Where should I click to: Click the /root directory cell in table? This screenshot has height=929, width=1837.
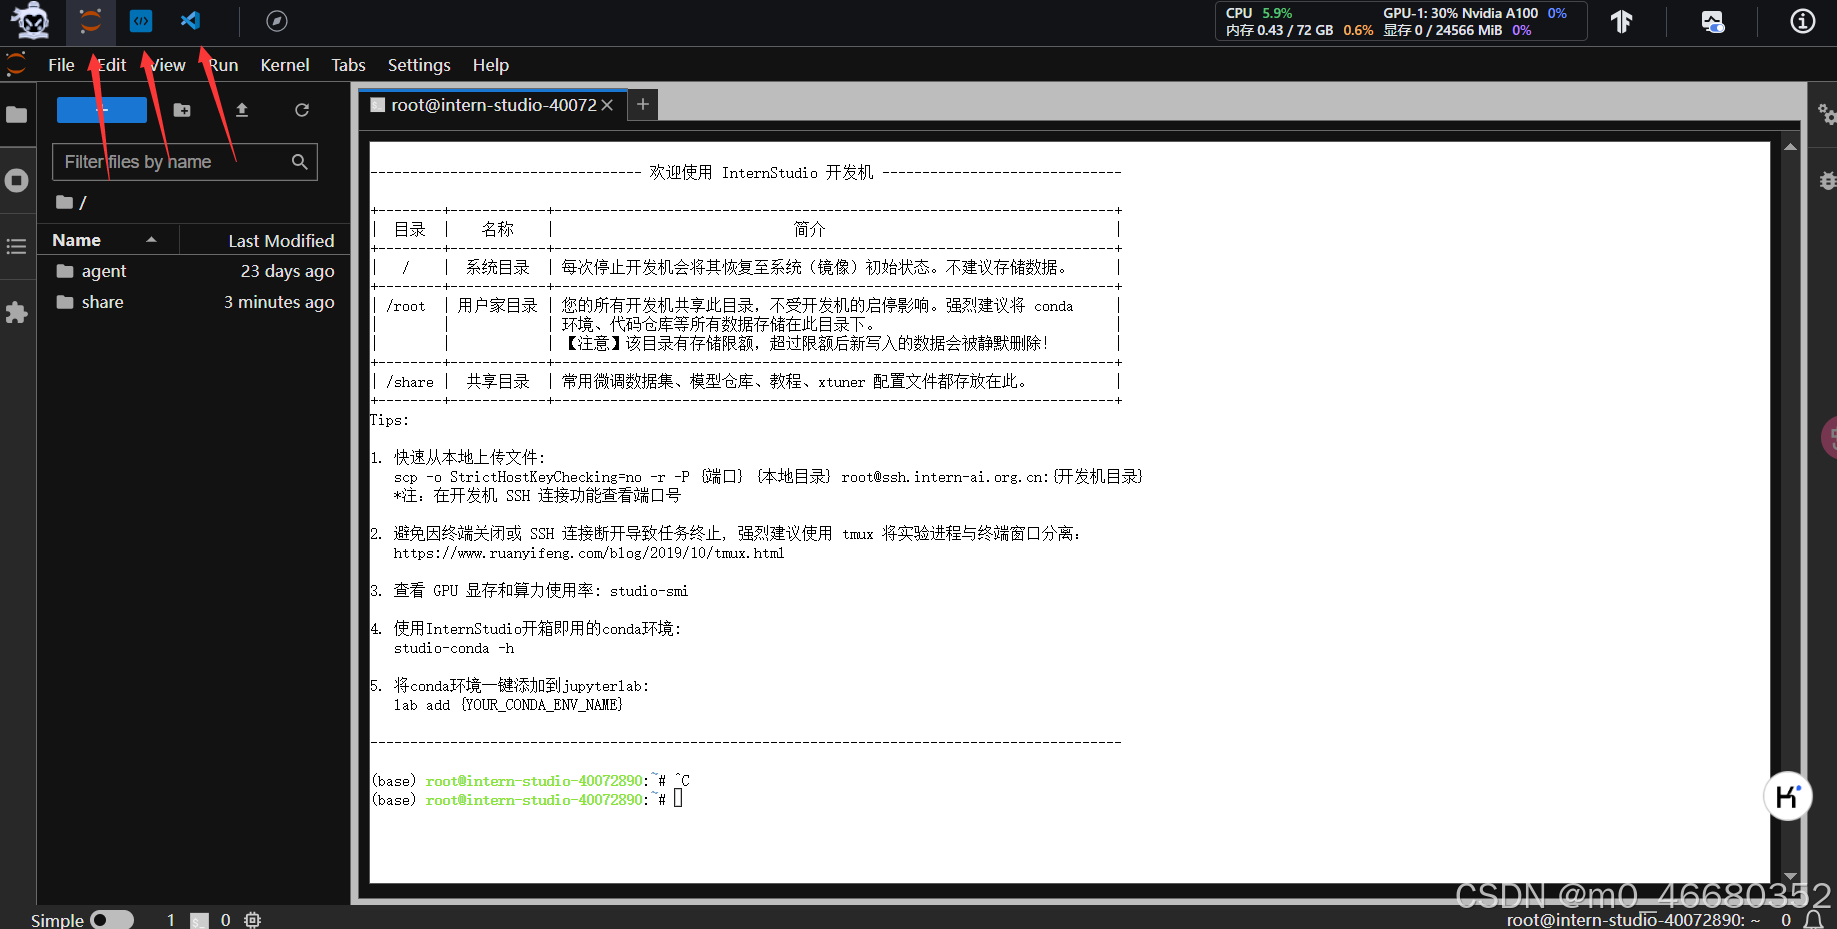pyautogui.click(x=406, y=306)
